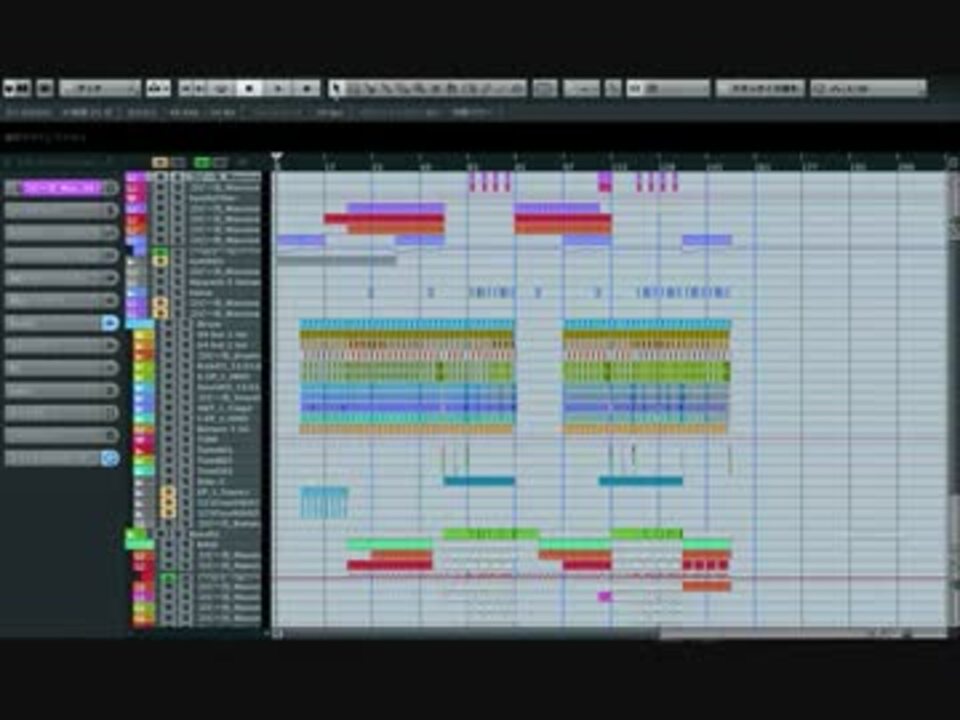Go to previous marker transport button
The height and width of the screenshot is (720, 960).
coord(185,89)
